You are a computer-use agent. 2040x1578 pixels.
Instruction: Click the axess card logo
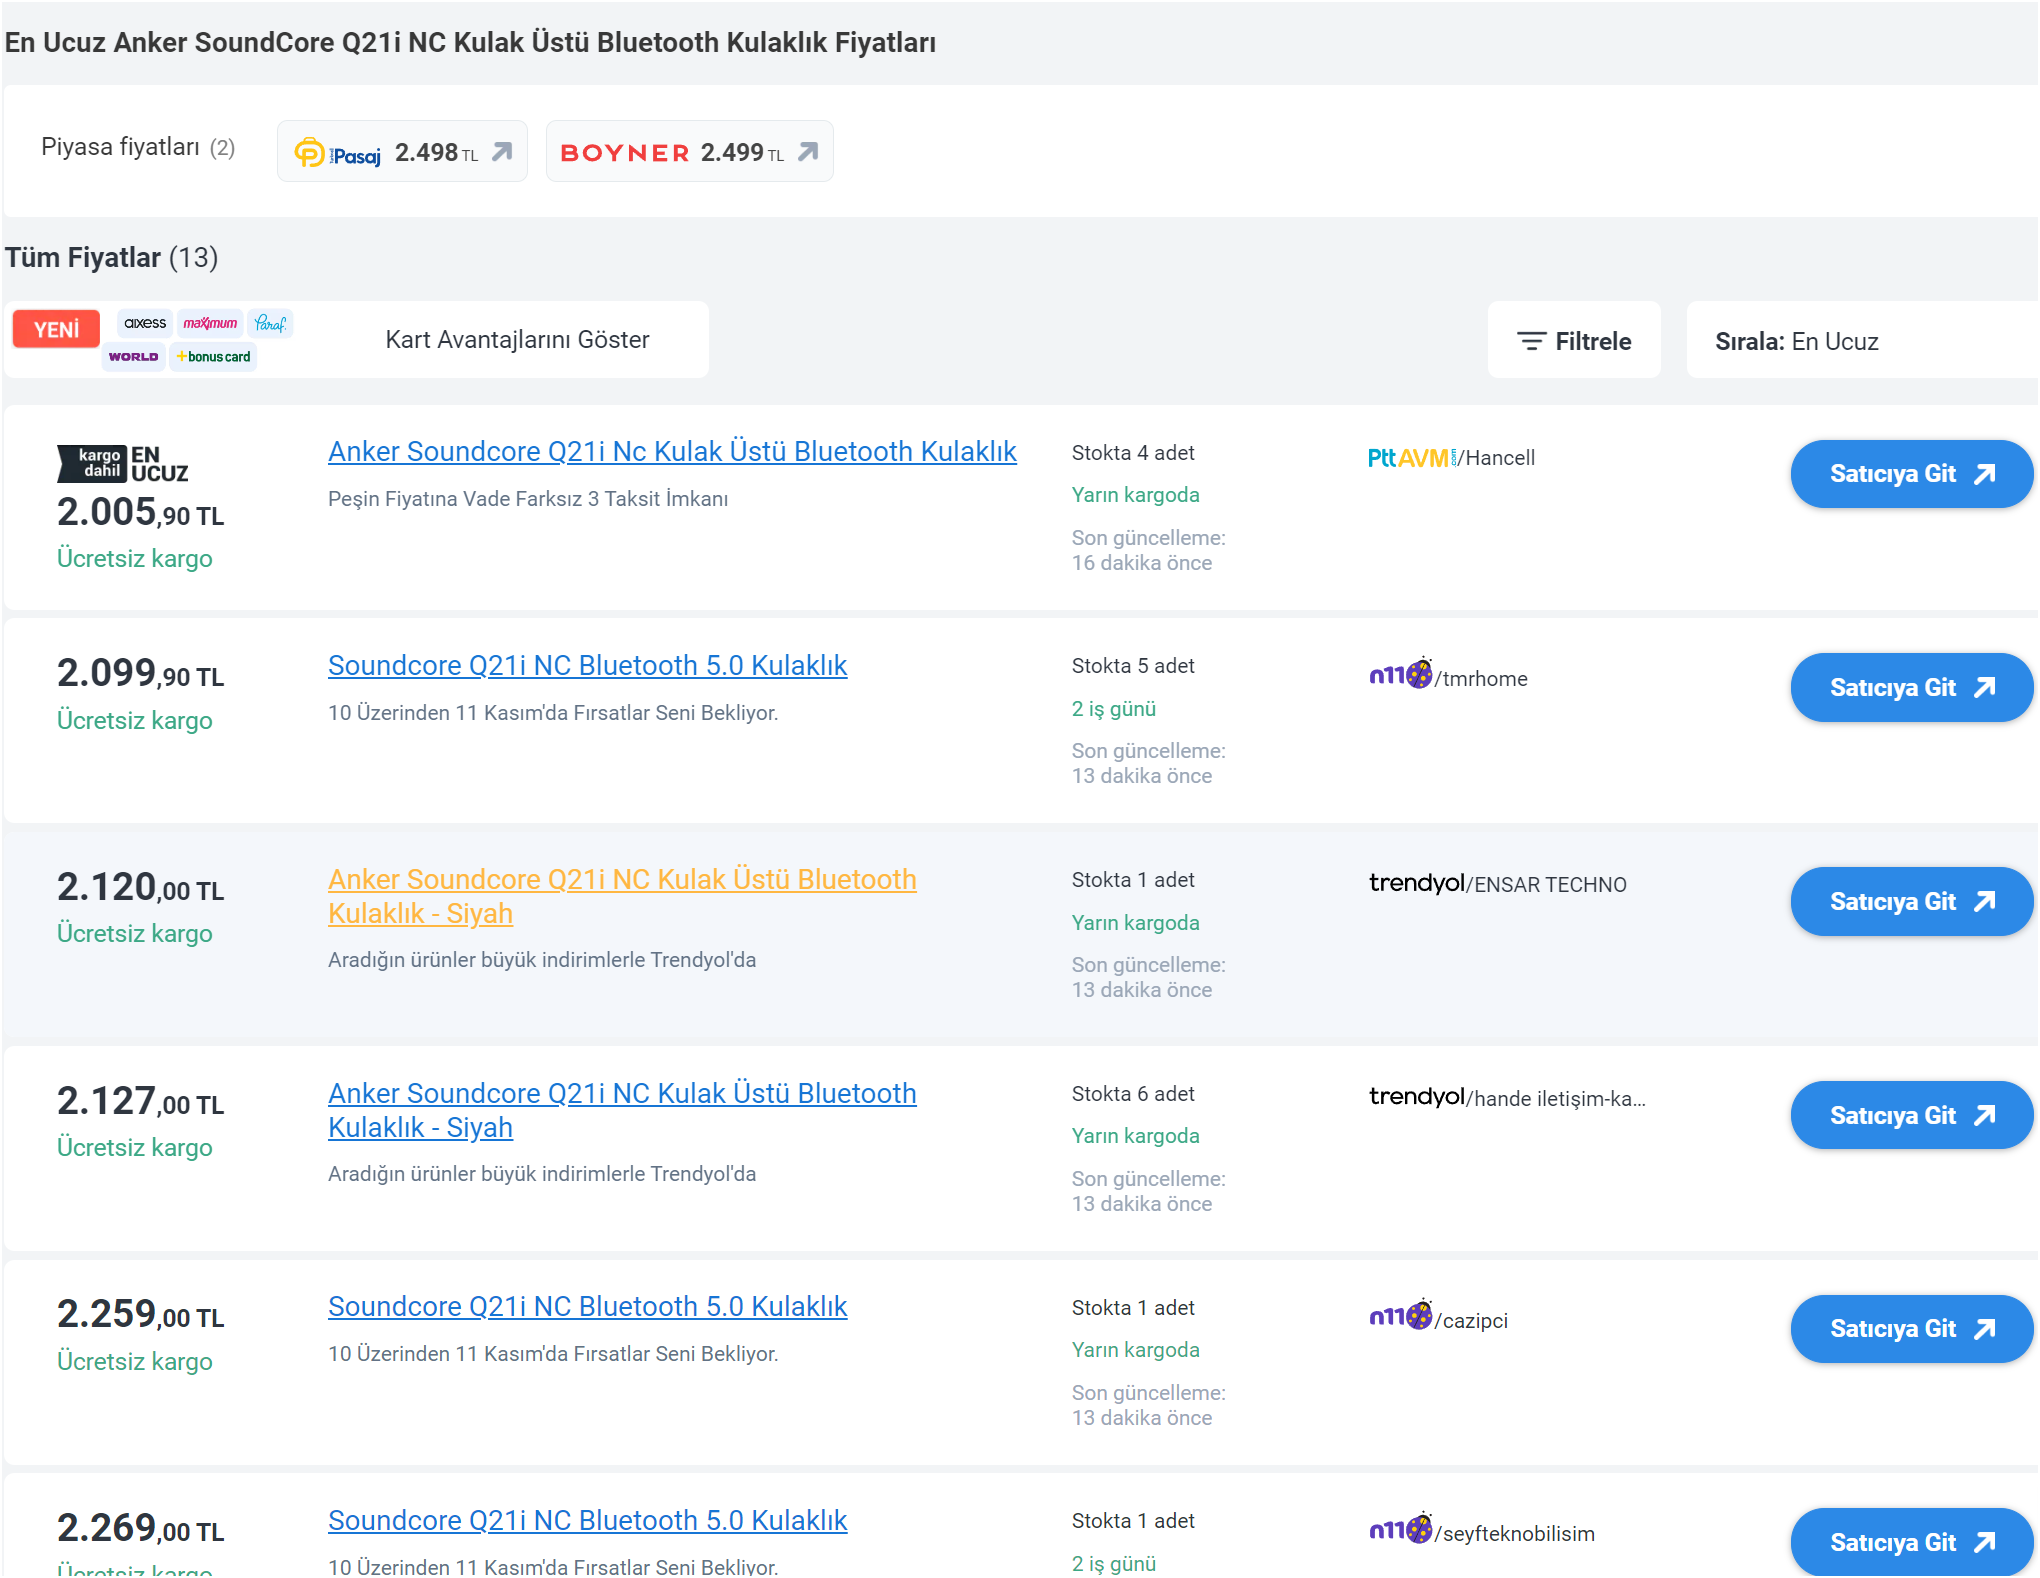[x=145, y=323]
